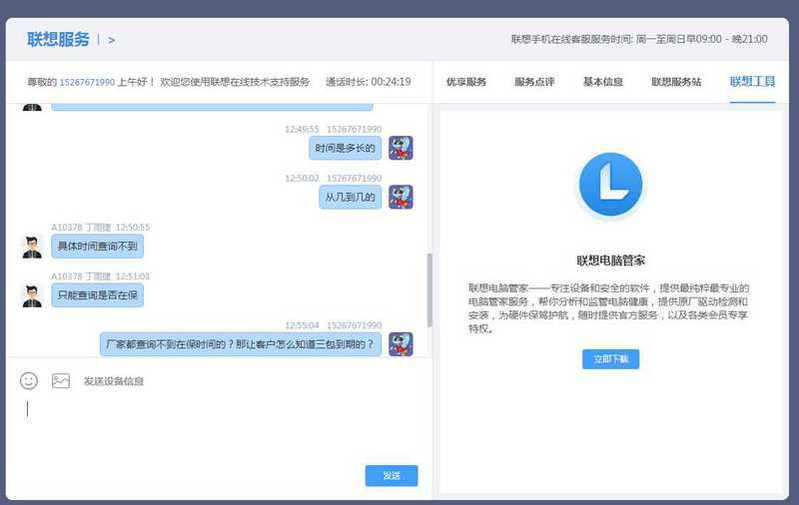Switch to the 服务点评 tab

point(535,82)
